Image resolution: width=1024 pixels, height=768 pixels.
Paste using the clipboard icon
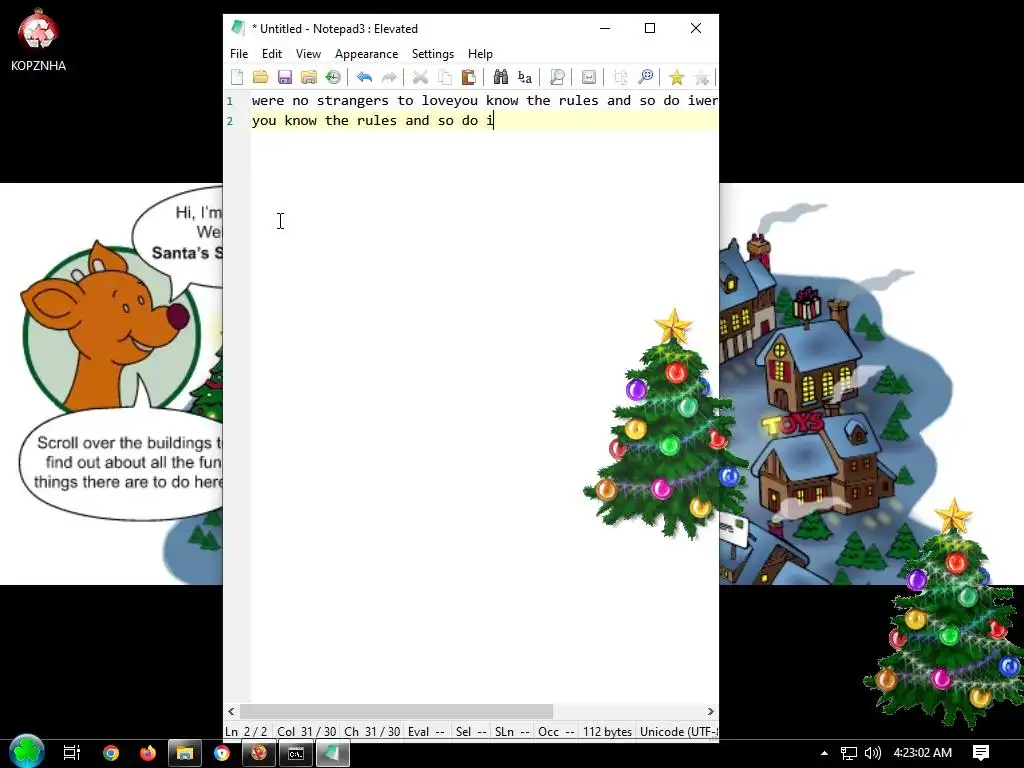point(468,77)
